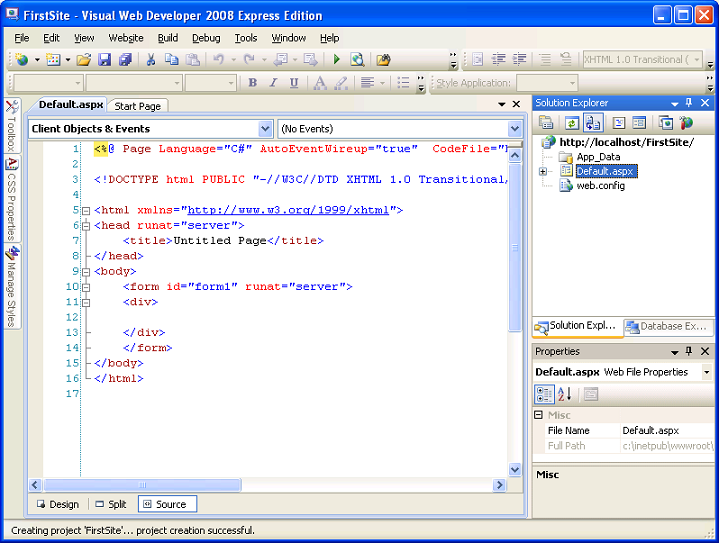Click the Nest Related Files icon in Solution Explorer
Viewport: 719px width, 543px height.
[x=593, y=123]
